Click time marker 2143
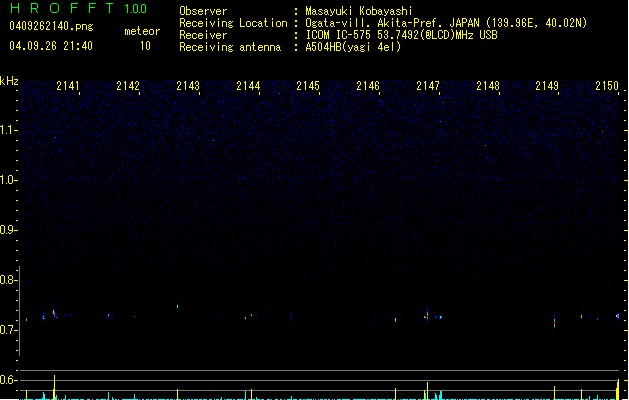The image size is (629, 400). 188,86
